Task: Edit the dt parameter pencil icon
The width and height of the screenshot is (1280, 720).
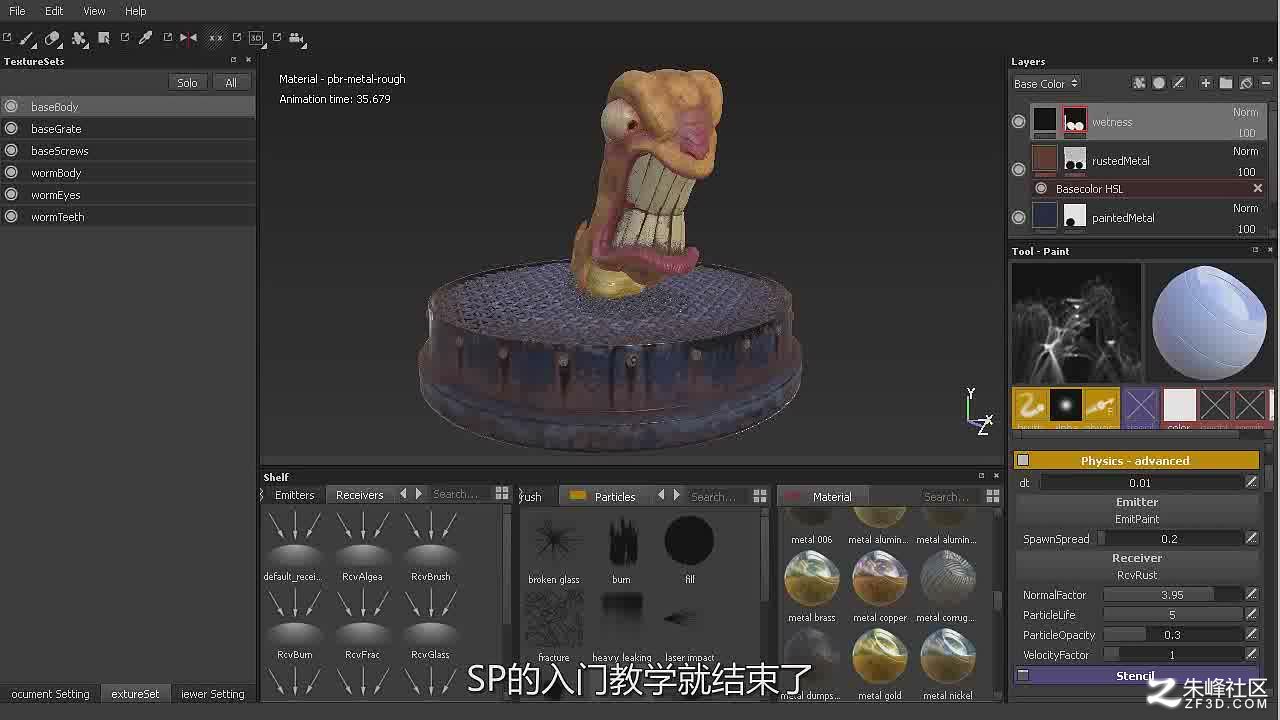Action: 1251,482
